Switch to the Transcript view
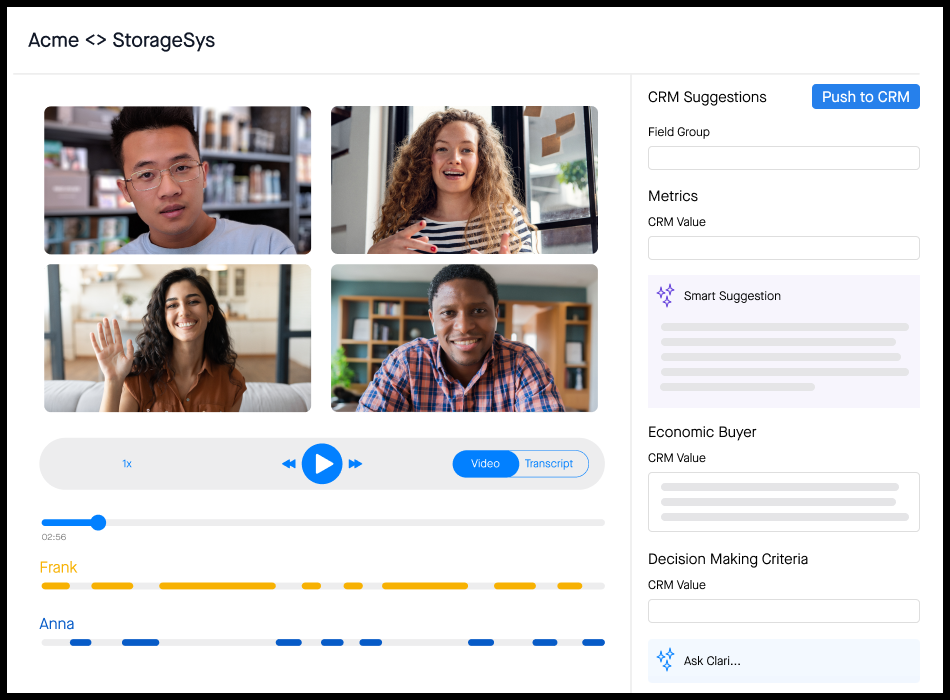This screenshot has width=950, height=700. [550, 464]
